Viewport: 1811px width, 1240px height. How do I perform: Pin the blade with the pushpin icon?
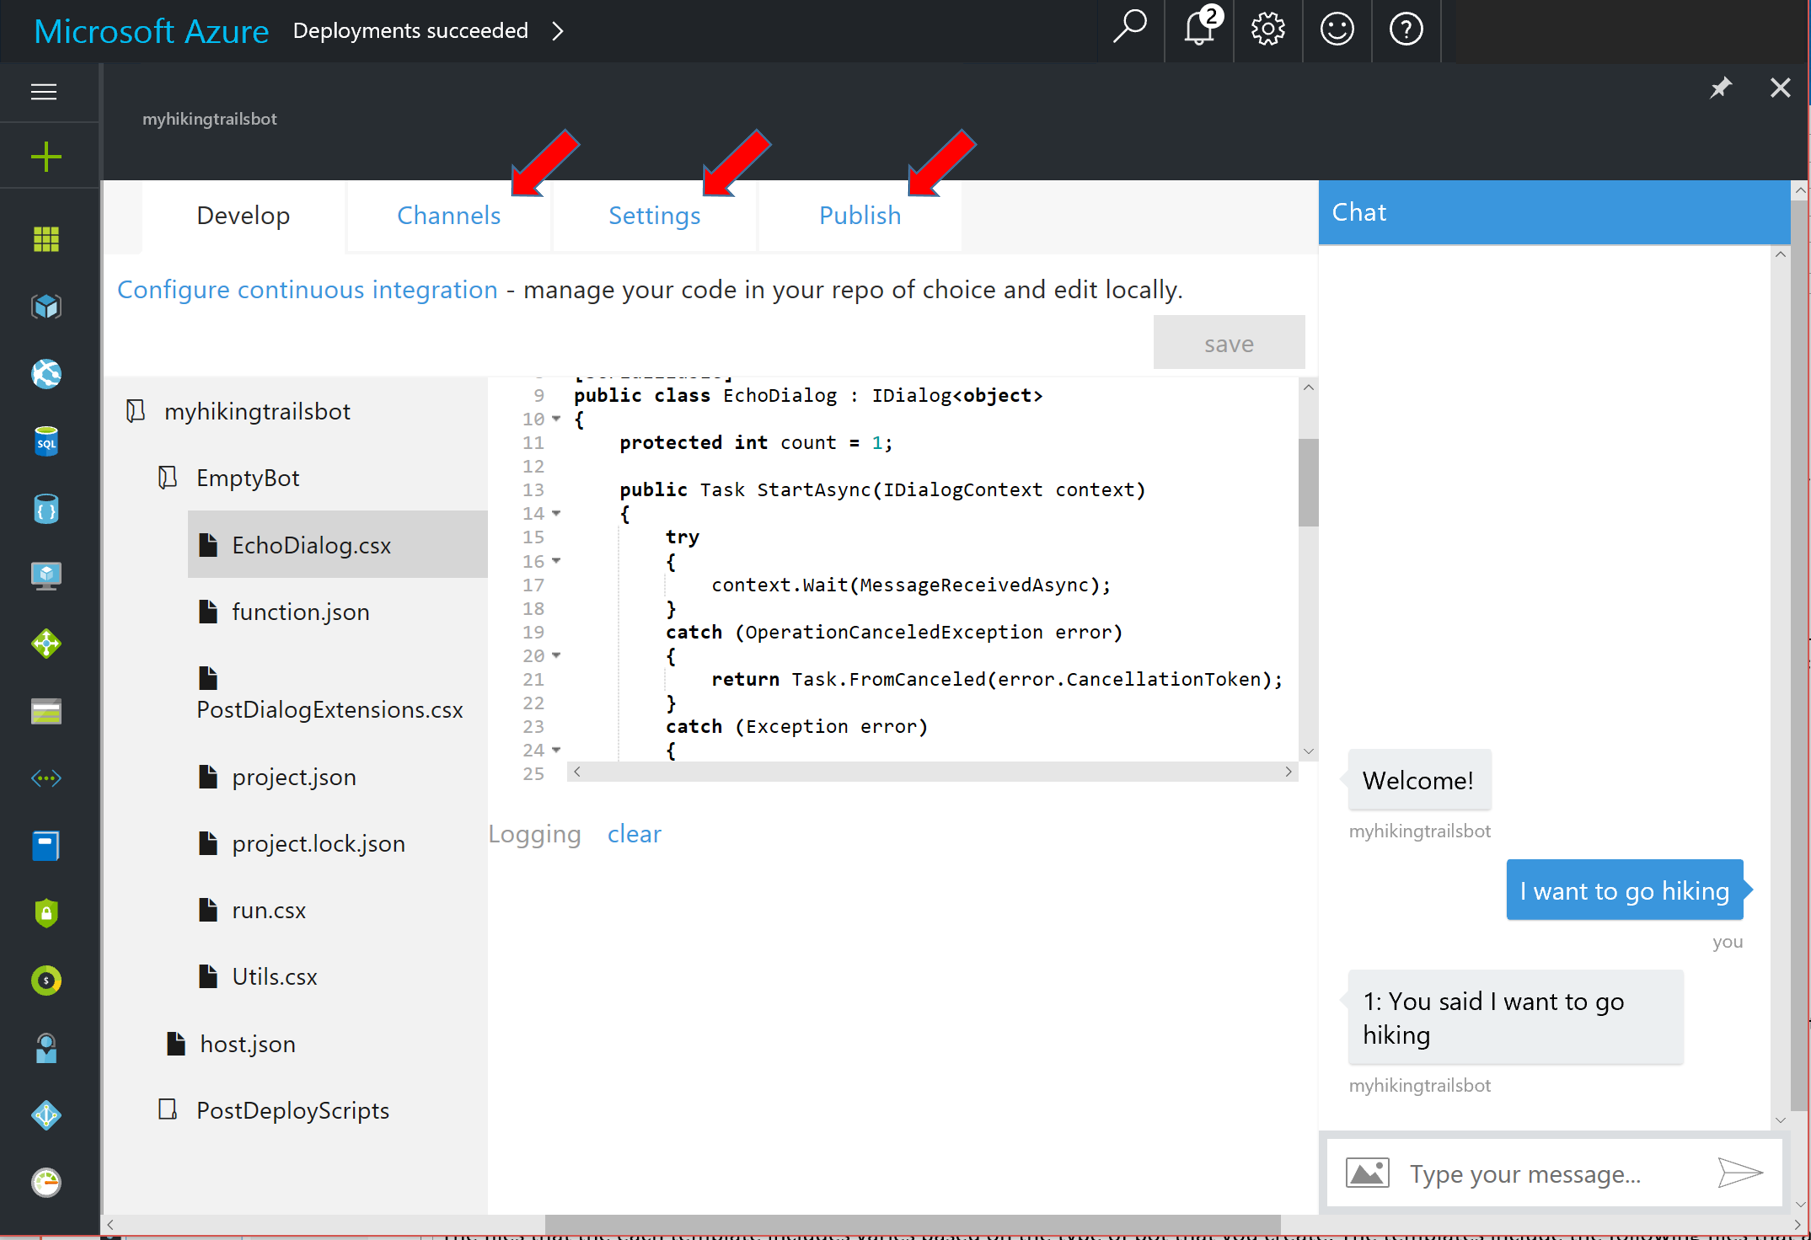click(1720, 88)
